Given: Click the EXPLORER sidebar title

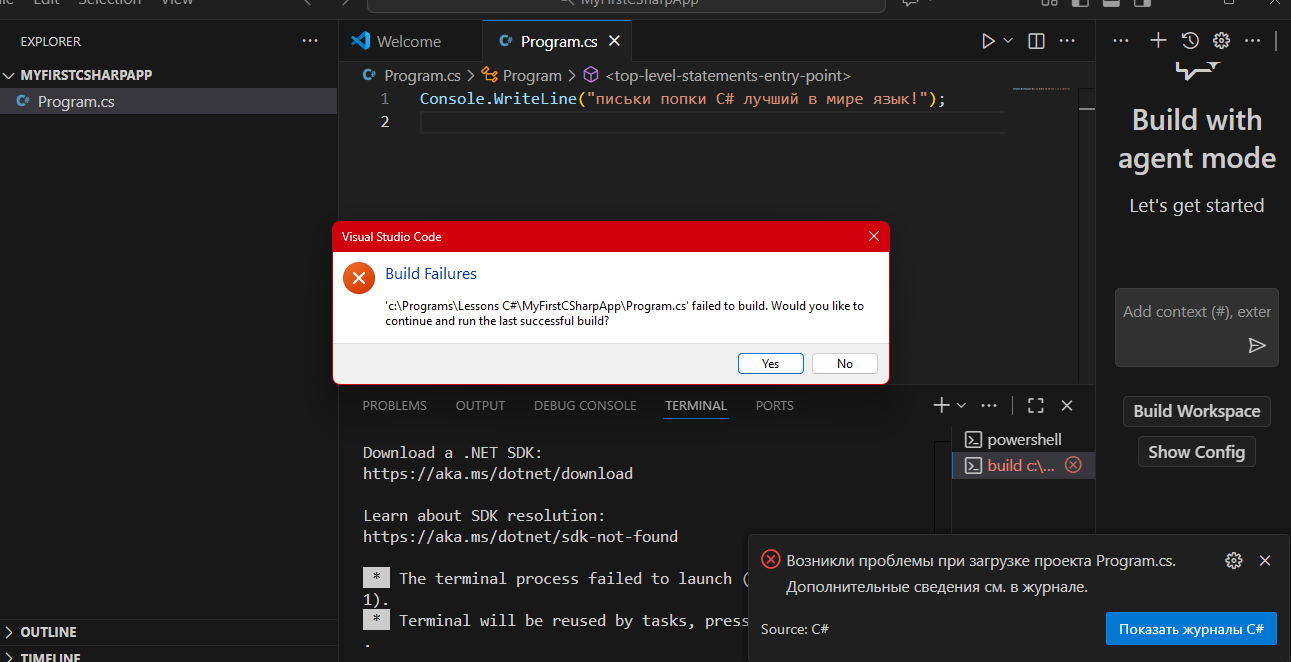Looking at the screenshot, I should click(x=51, y=41).
